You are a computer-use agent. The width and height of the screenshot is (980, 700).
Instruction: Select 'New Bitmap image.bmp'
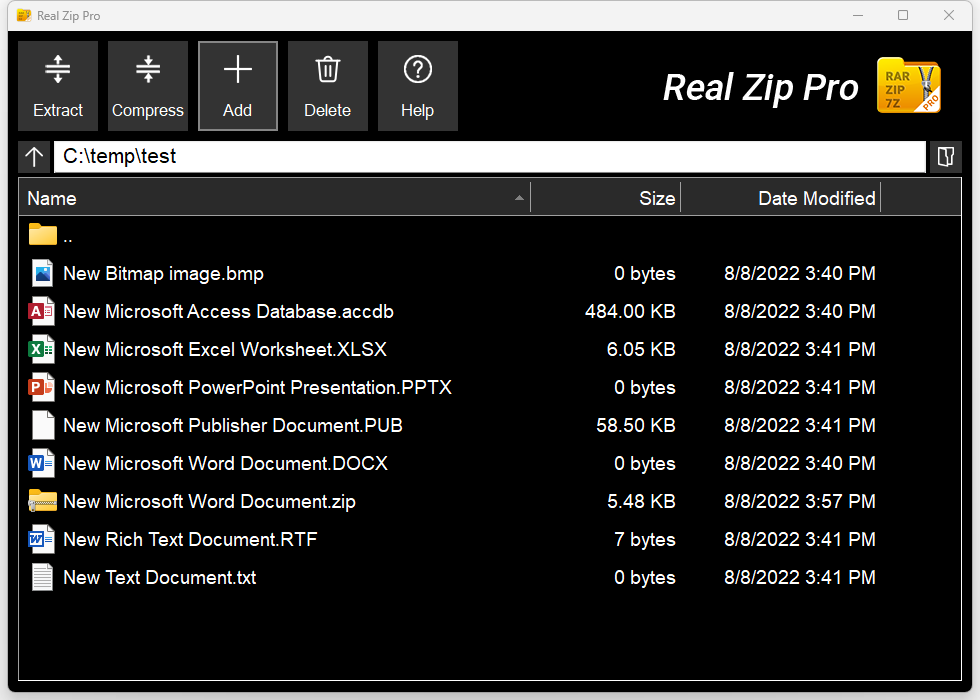[x=164, y=274]
